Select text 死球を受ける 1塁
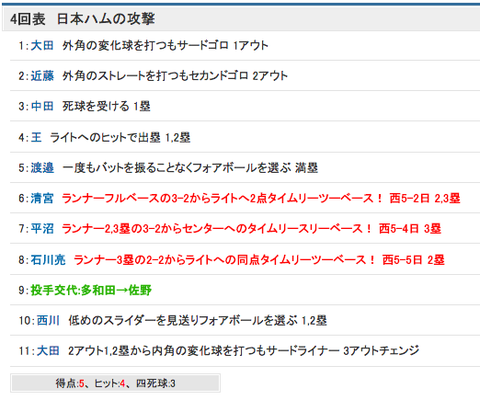The height and width of the screenshot is (400, 480). tap(106, 106)
